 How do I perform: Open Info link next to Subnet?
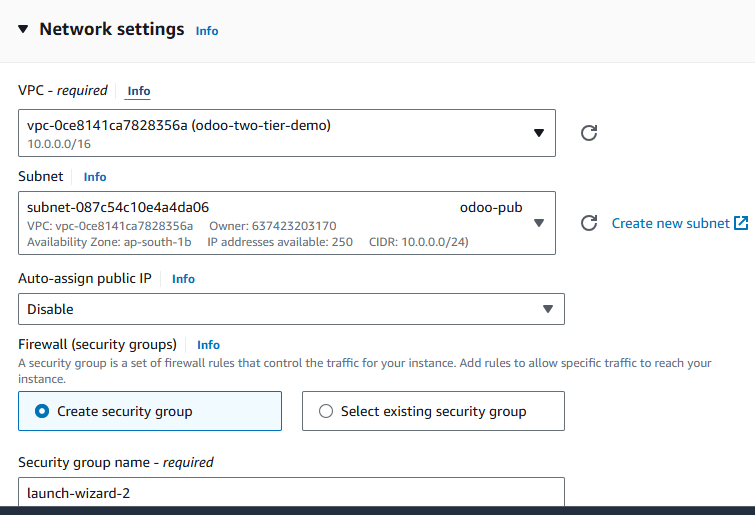tap(95, 177)
